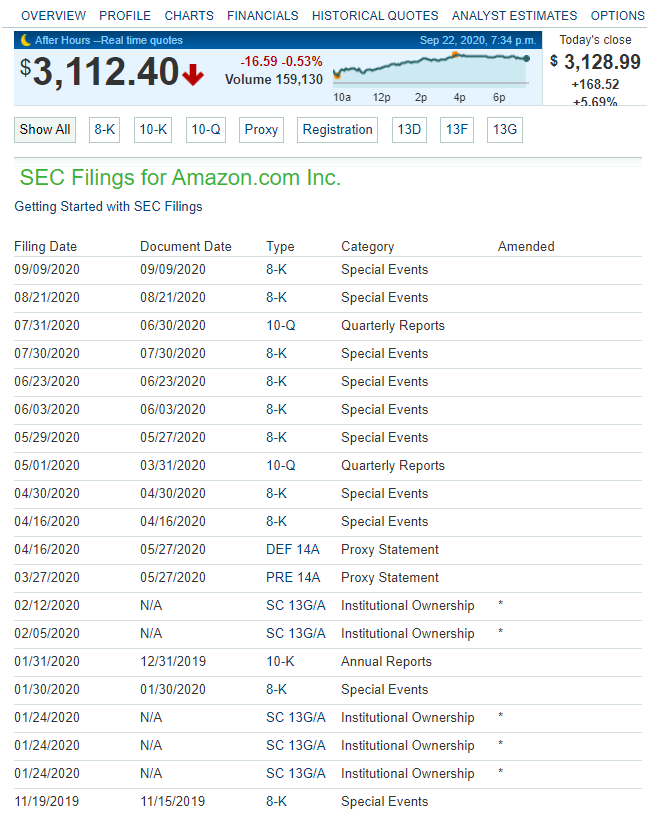Open the 04/30/2020 8-K filing
The width and height of the screenshot is (647, 816).
point(276,494)
